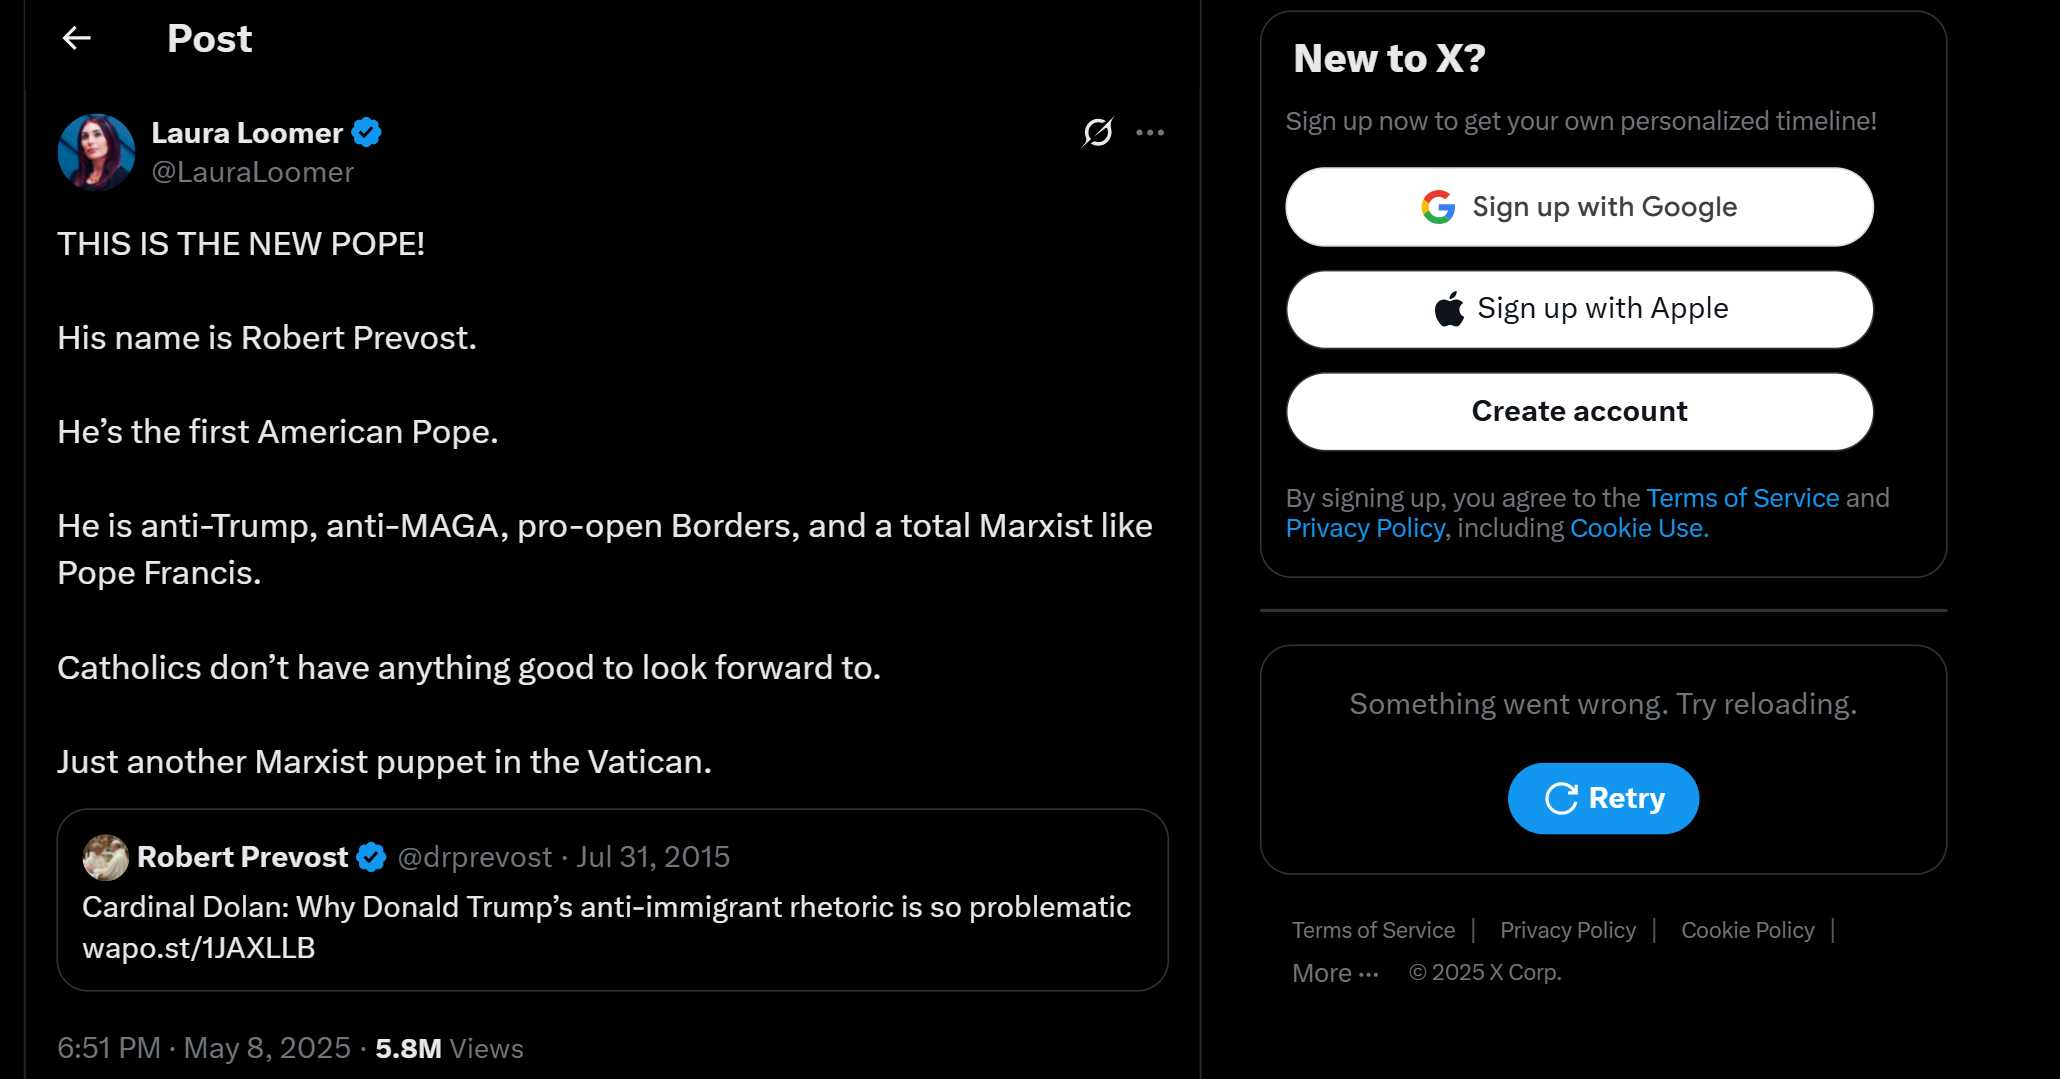Click the reload icon inside Retry button
Viewport: 2060px width, 1079px height.
(x=1561, y=798)
